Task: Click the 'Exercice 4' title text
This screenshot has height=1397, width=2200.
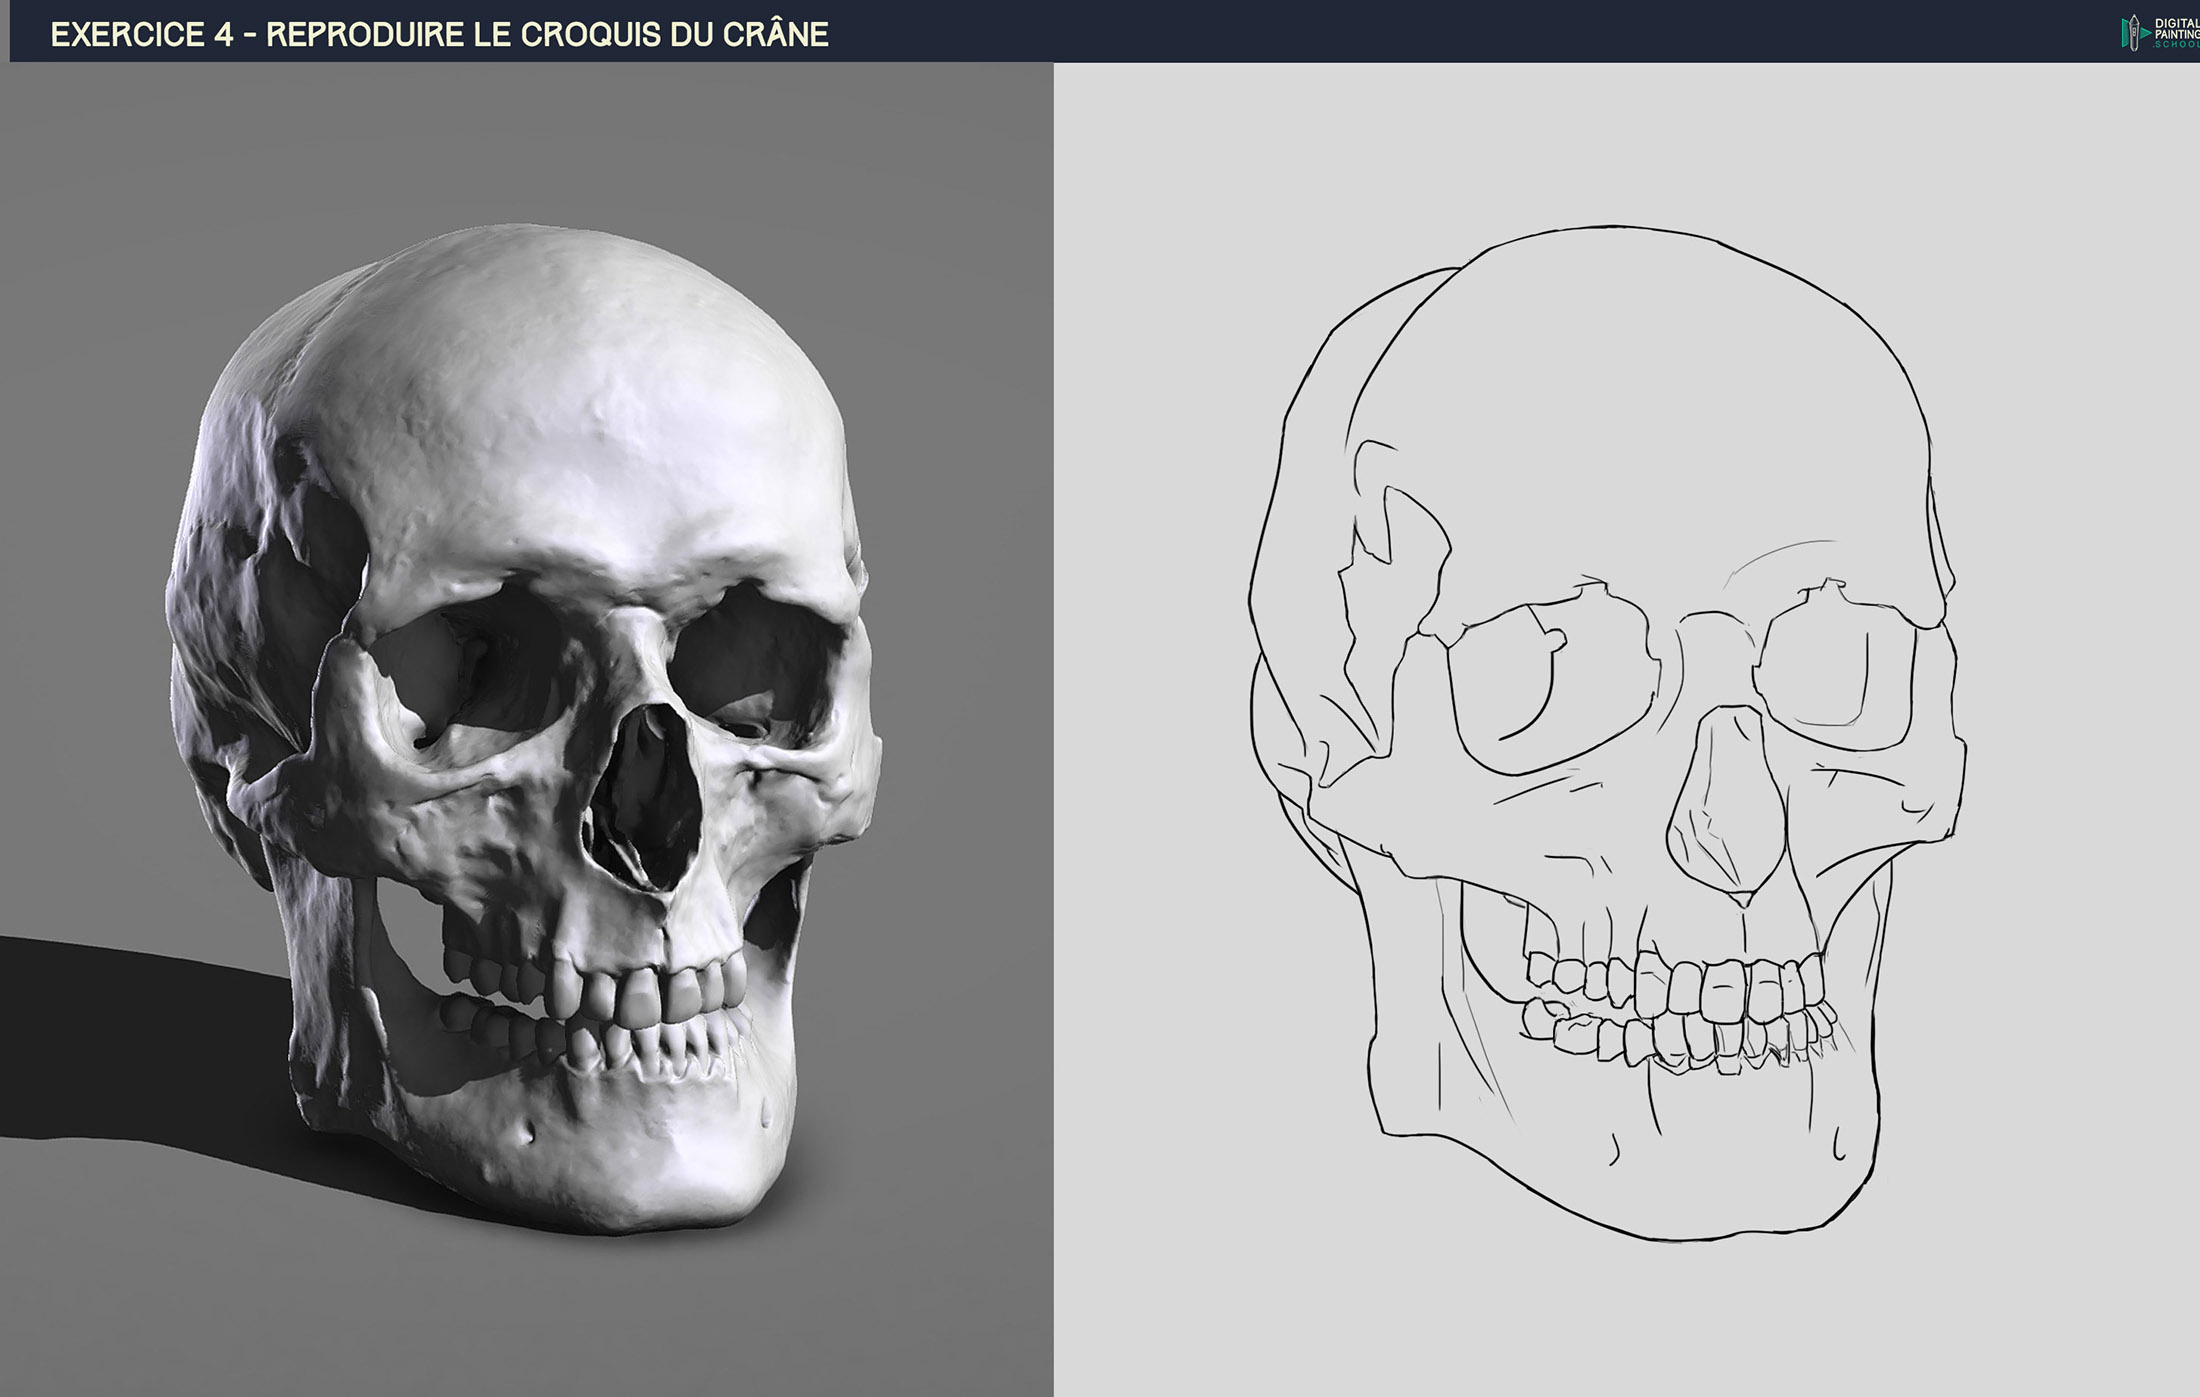Action: pos(142,35)
